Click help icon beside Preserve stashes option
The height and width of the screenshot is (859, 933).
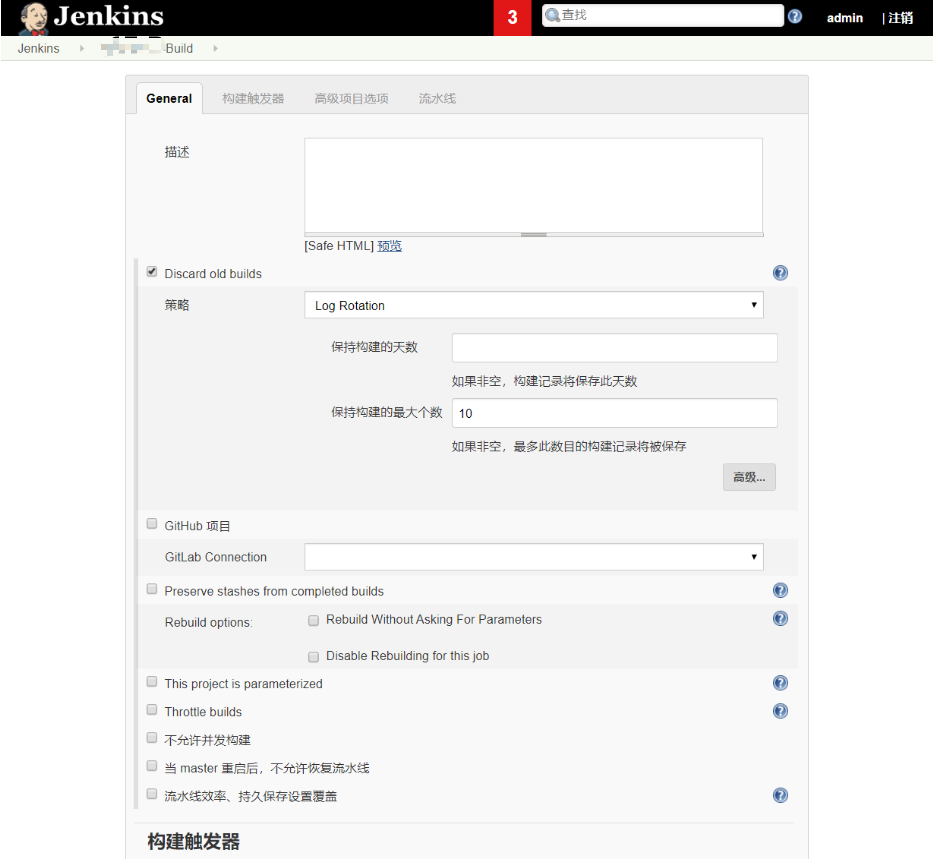point(780,590)
